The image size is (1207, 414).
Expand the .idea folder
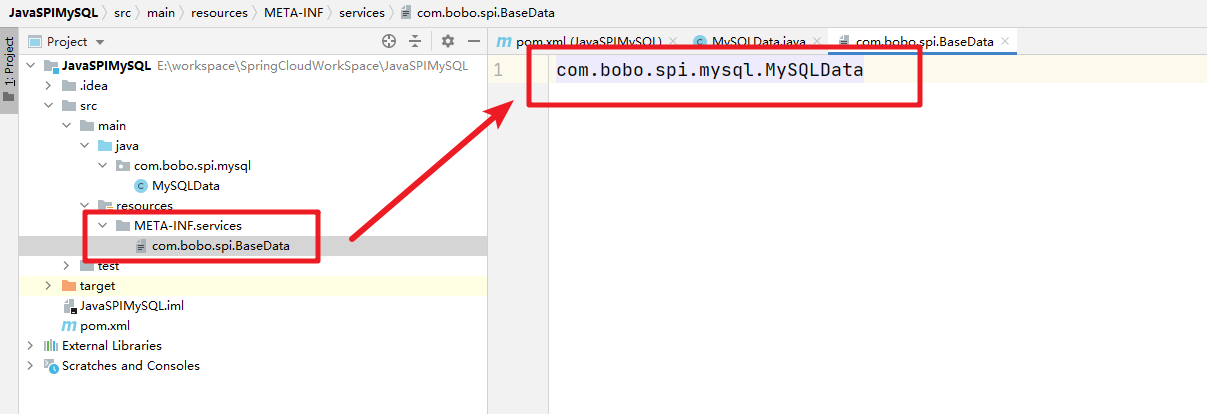48,85
